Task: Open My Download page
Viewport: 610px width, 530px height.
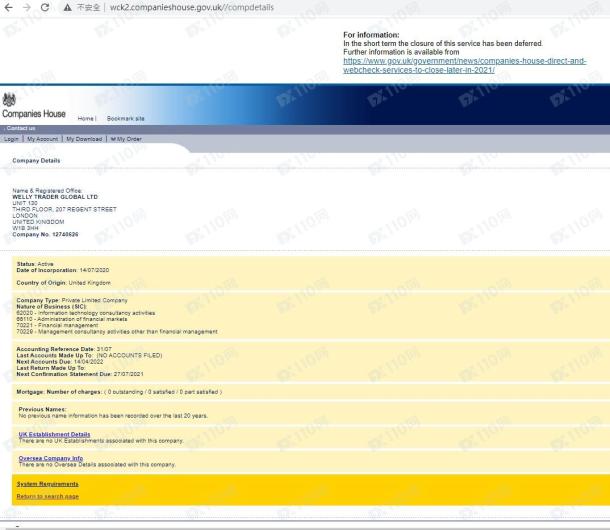Action: (x=84, y=139)
